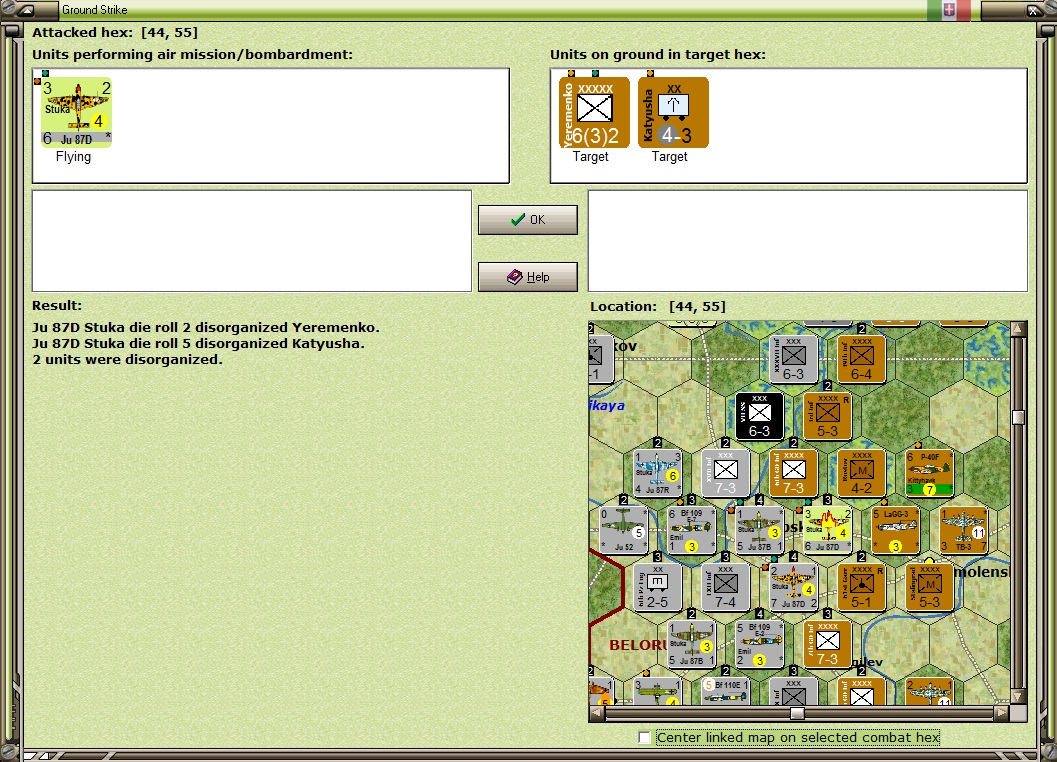Screen dimensions: 1057x762
Task: Click the orange 5-3 reserve infantry army
Action: pyautogui.click(x=827, y=416)
